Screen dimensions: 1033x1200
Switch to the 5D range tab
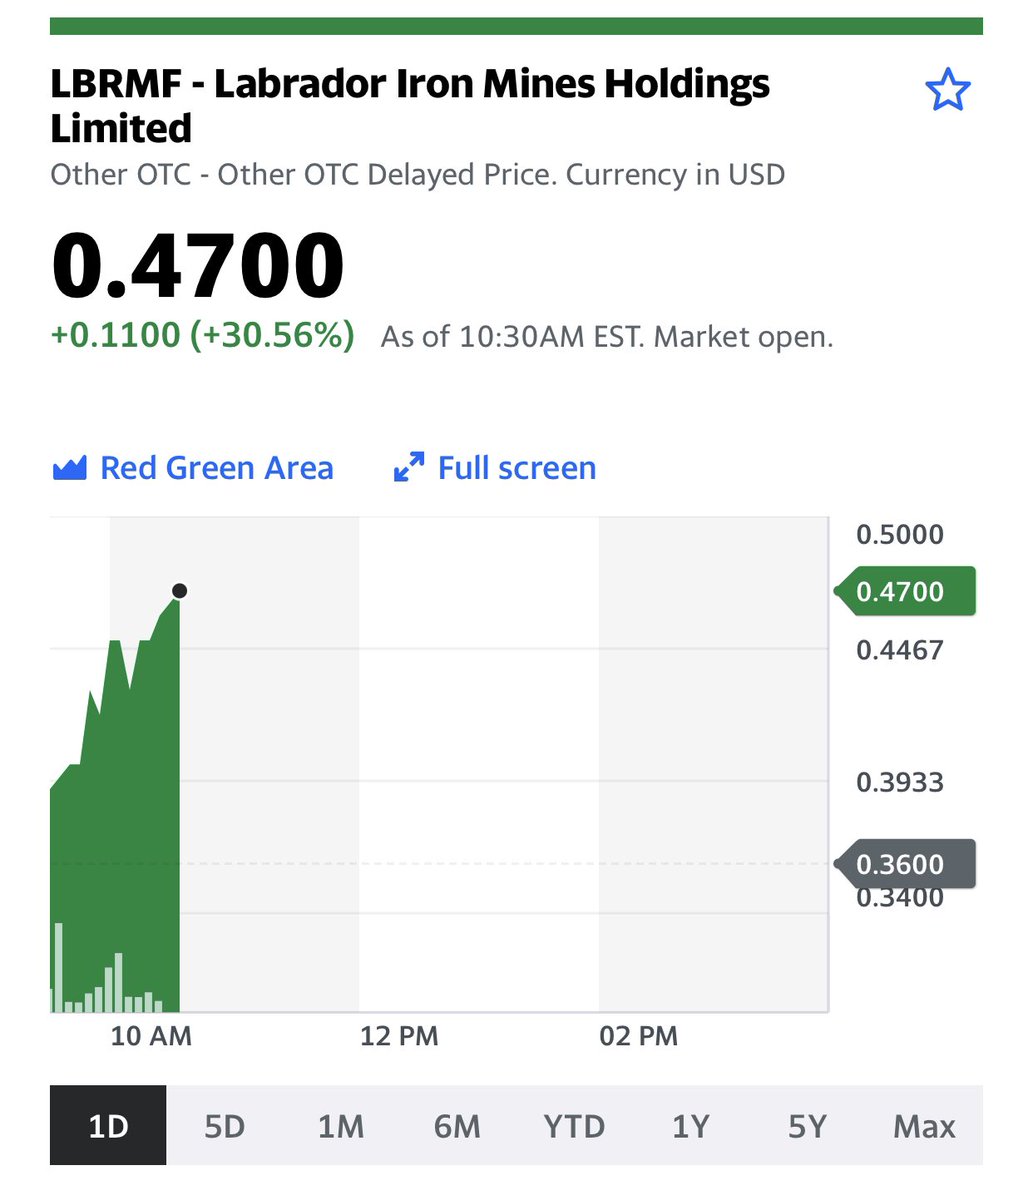(224, 1126)
